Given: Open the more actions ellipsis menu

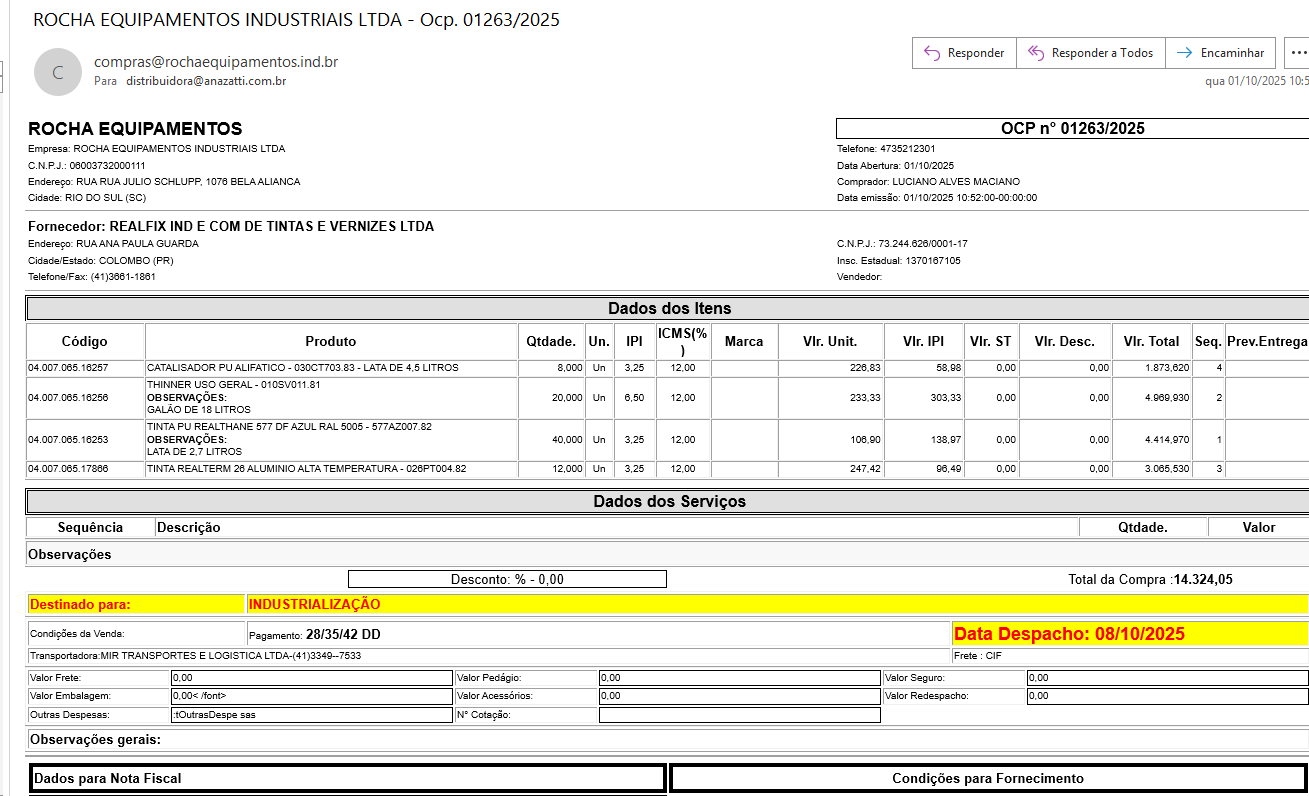Looking at the screenshot, I should [1297, 53].
